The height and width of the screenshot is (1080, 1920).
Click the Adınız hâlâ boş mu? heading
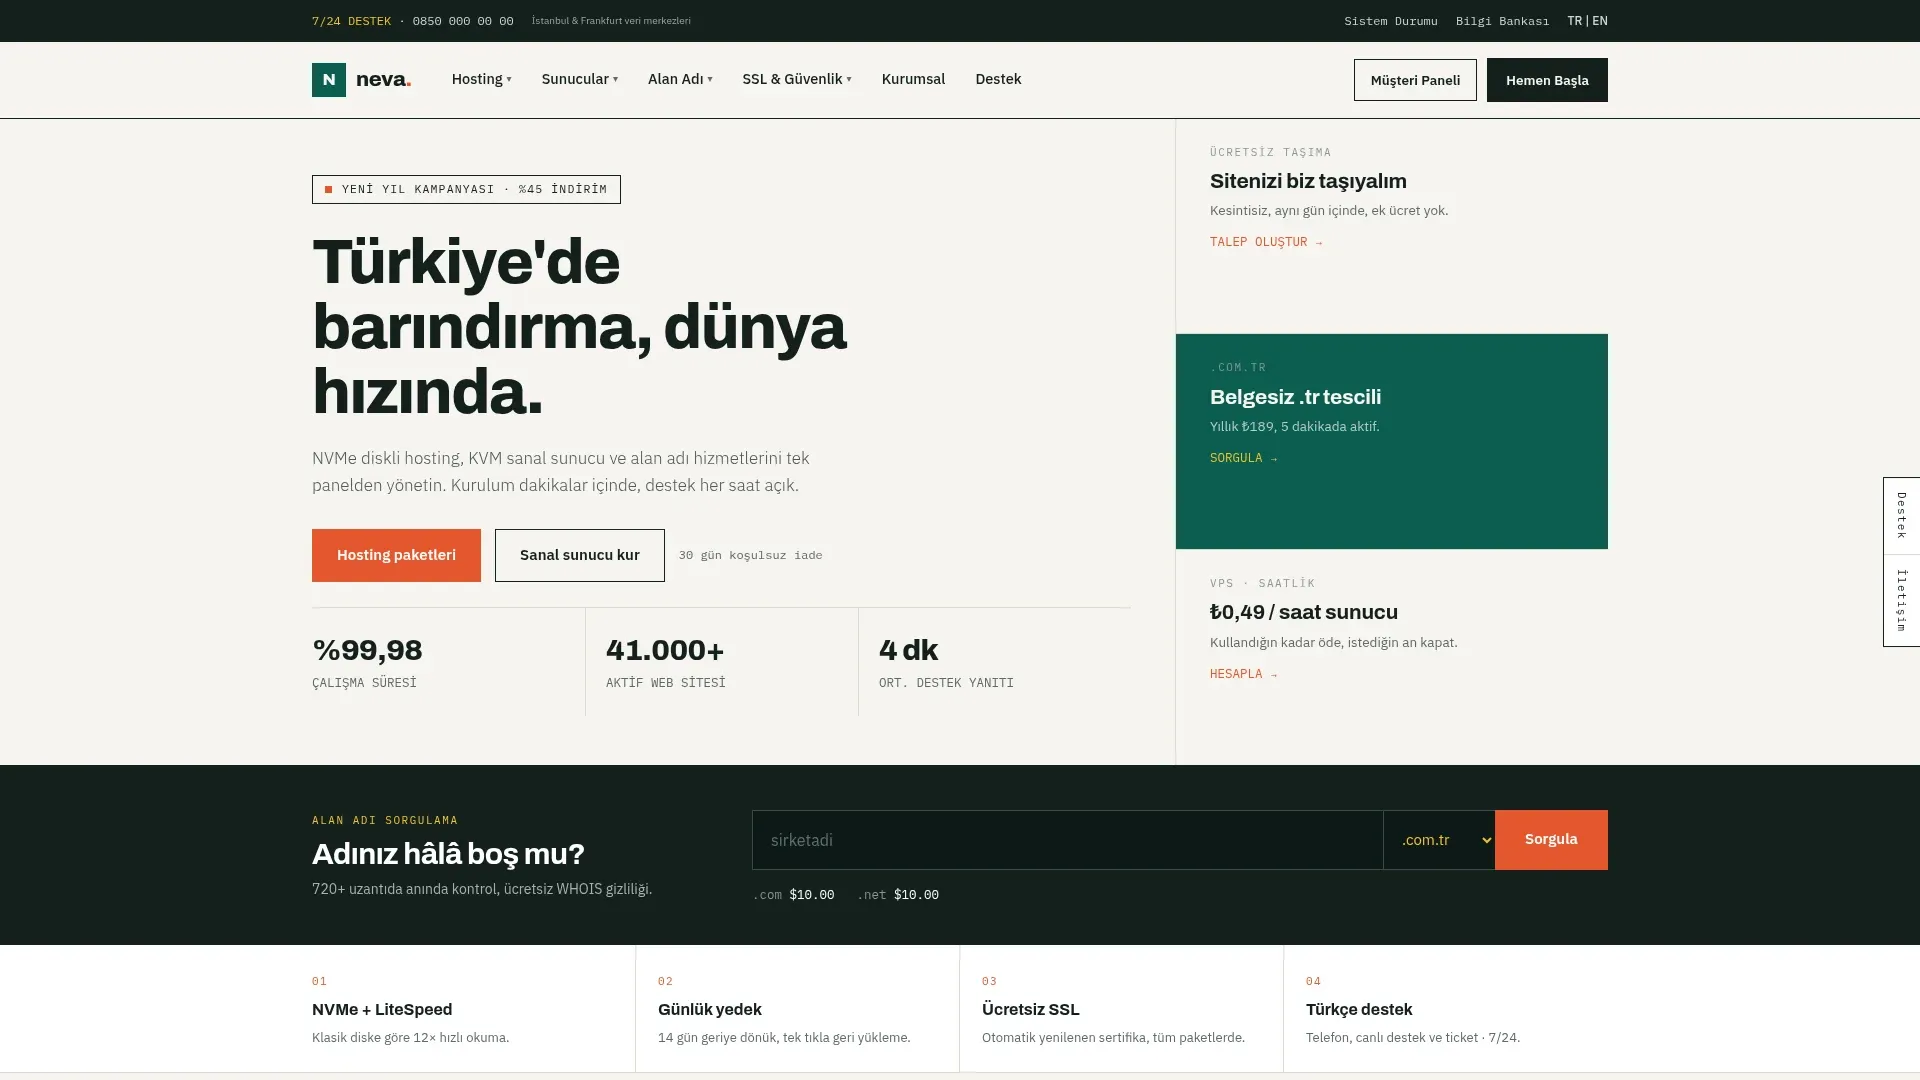[x=448, y=854]
